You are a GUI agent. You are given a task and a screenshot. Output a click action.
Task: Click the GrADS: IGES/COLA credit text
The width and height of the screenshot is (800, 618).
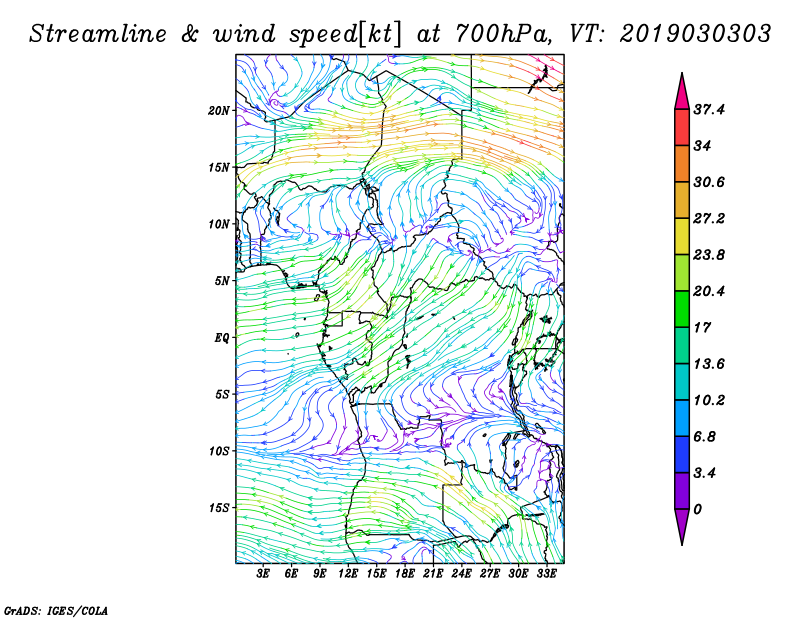point(56,611)
